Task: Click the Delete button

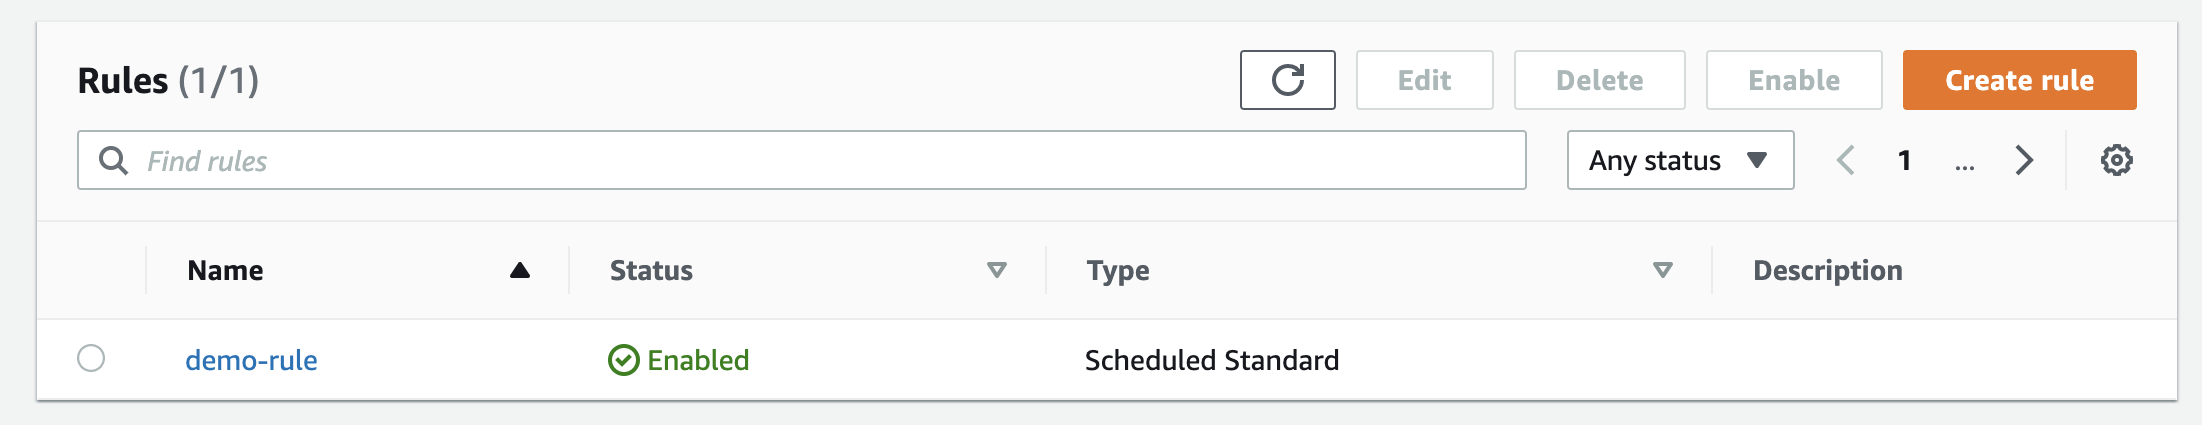Action: point(1599,80)
